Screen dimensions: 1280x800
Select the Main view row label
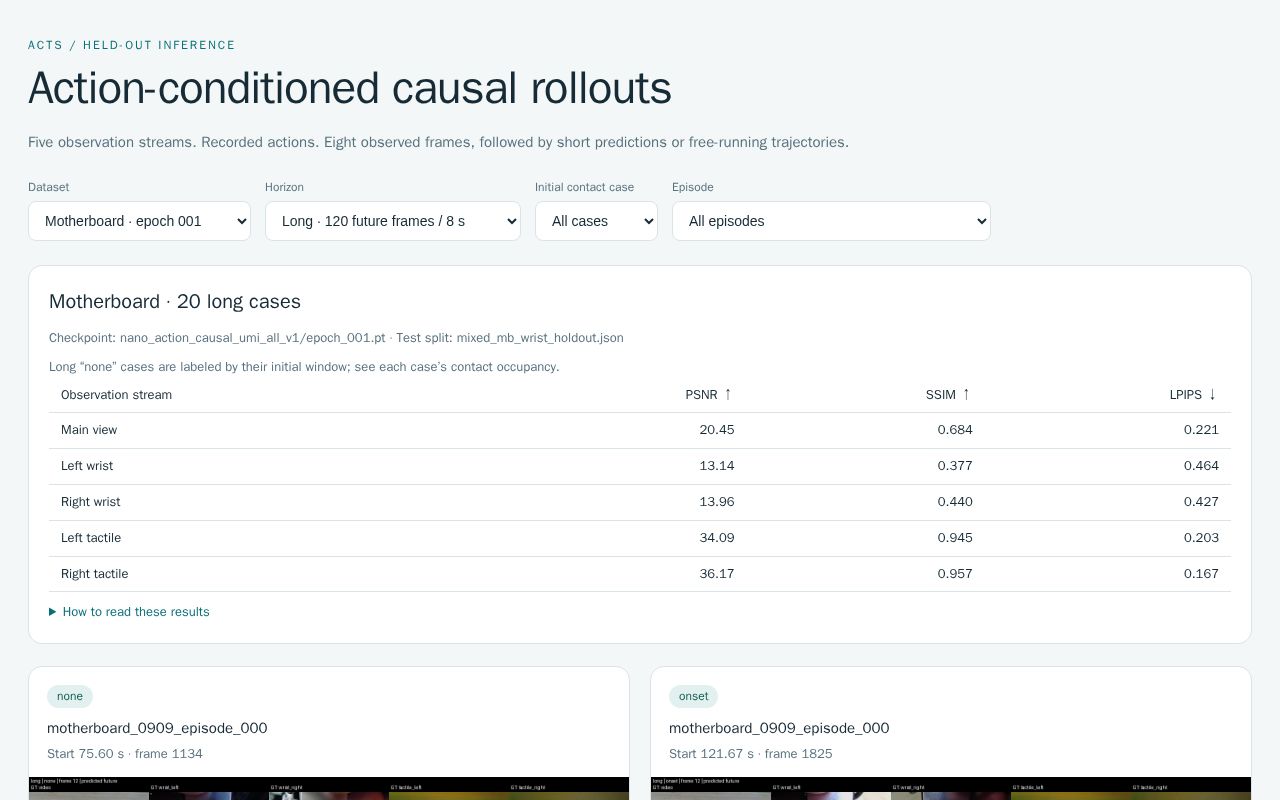coord(89,430)
